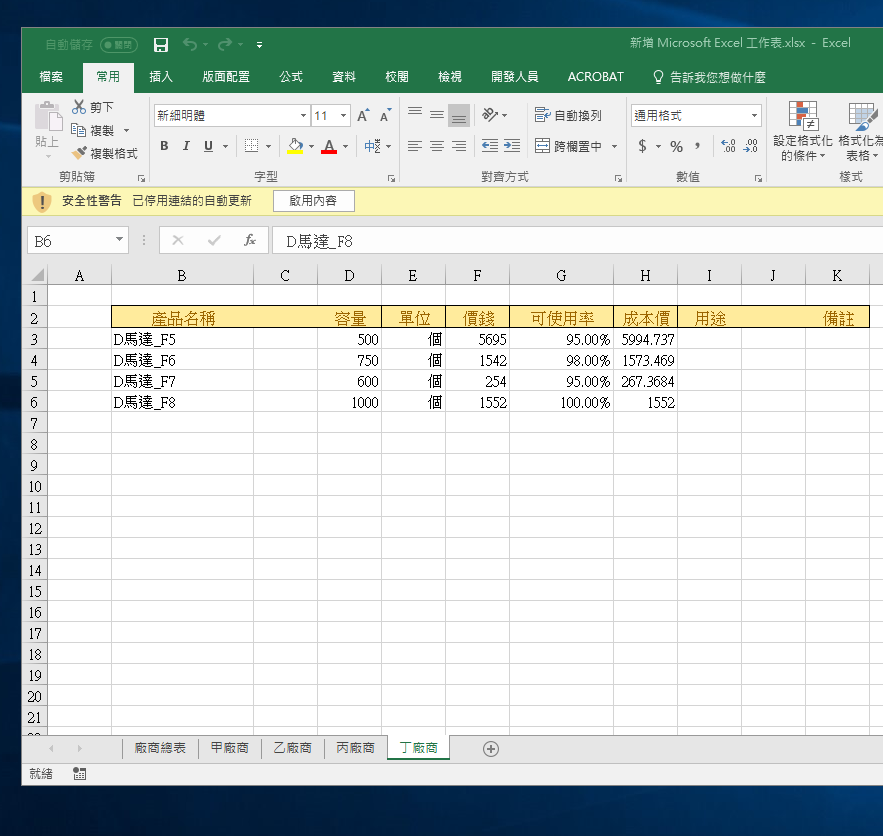Screen dimensions: 883x836
Task: Toggle Wrap Text 自動換列
Action: tap(568, 115)
